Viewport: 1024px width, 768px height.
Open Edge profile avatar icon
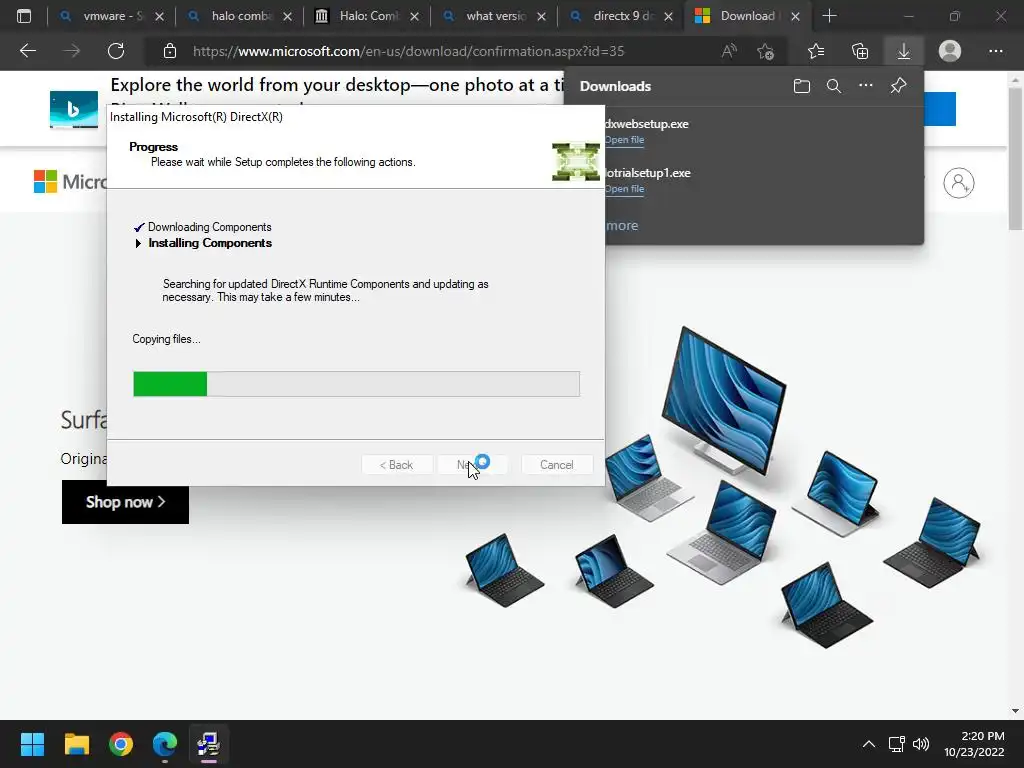(950, 51)
